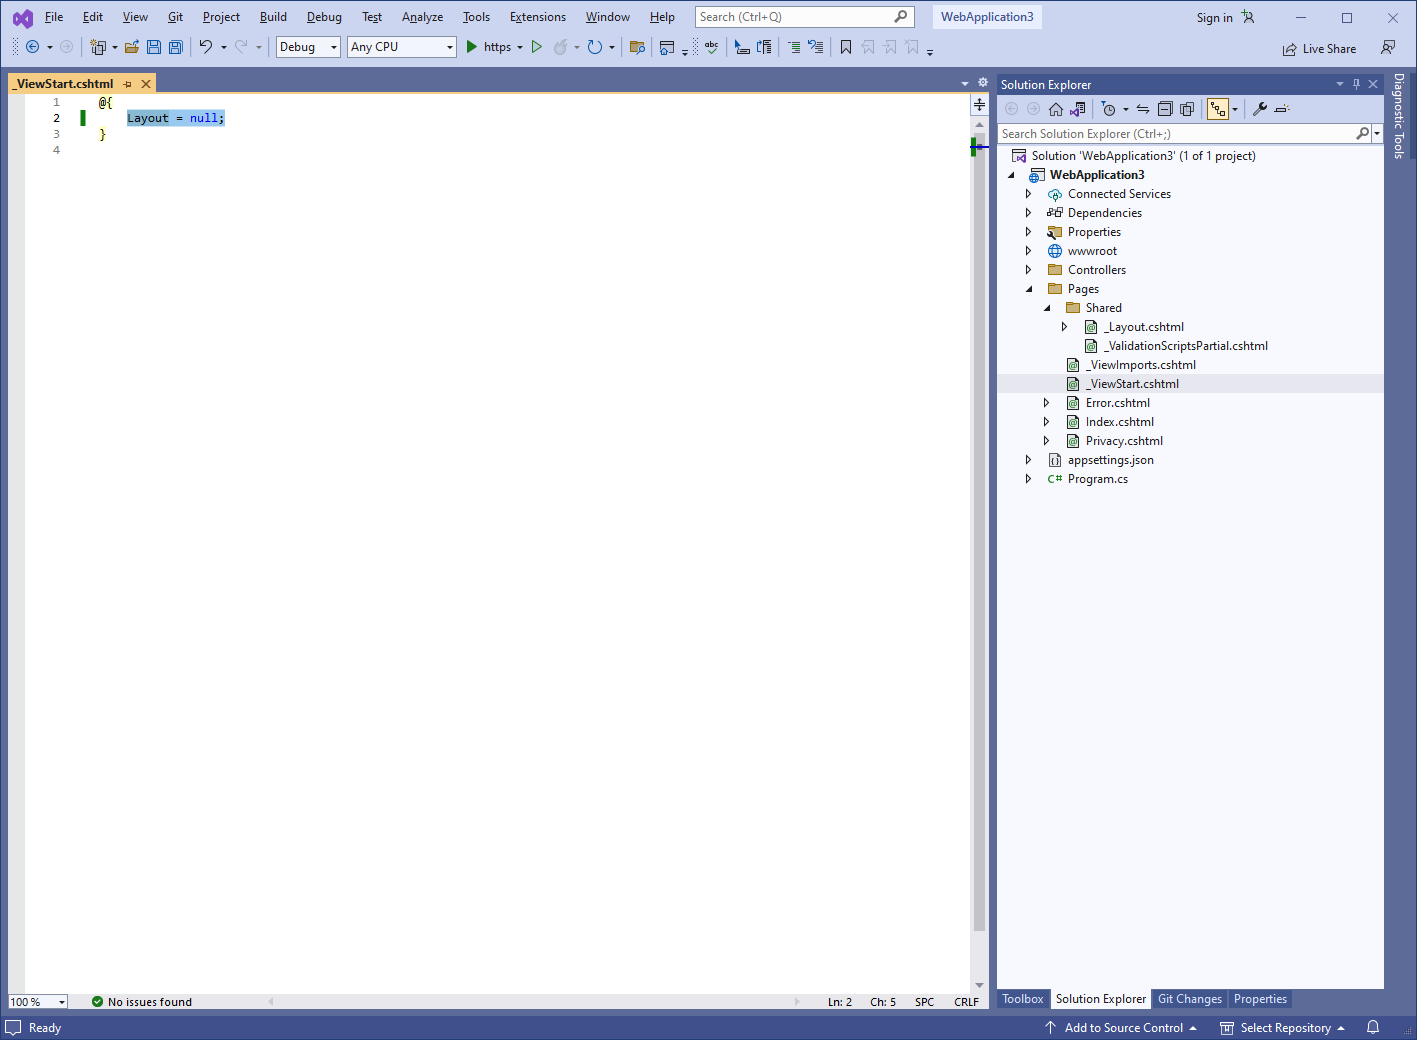Open the Build menu
1417x1040 pixels.
(273, 17)
